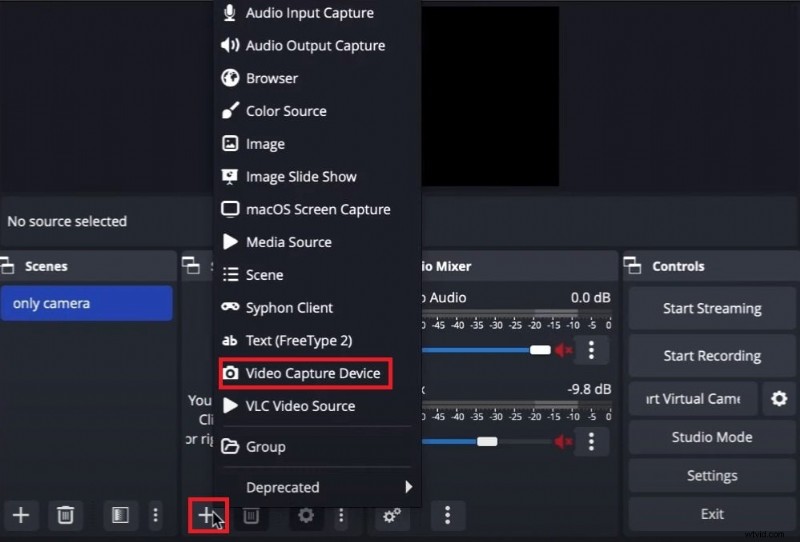The width and height of the screenshot is (800, 542).
Task: Click Start Streaming
Action: click(x=712, y=308)
